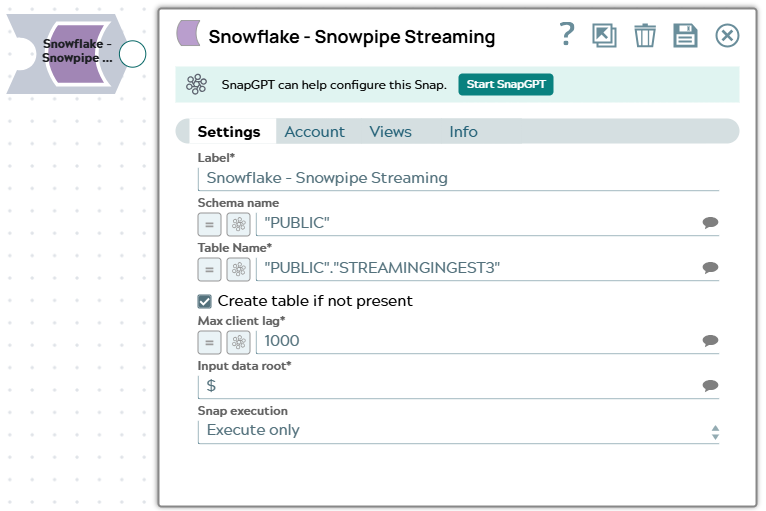
Task: Open SnapGPT helper for Table Name
Action: [238, 269]
